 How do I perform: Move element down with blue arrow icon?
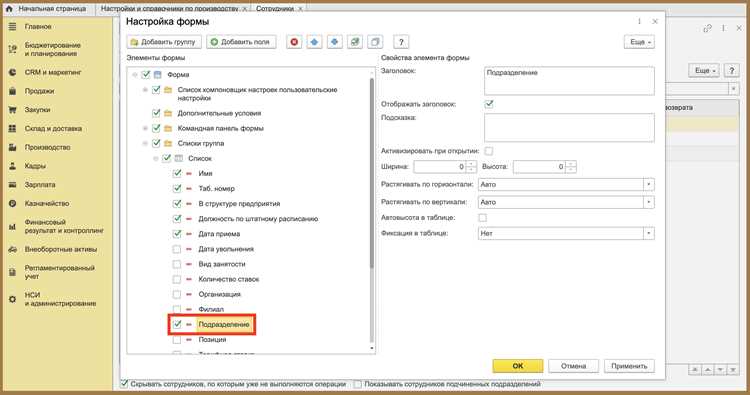(334, 42)
